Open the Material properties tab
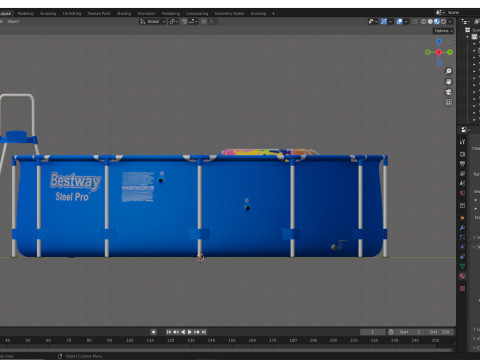This screenshot has height=360, width=480. point(462,276)
